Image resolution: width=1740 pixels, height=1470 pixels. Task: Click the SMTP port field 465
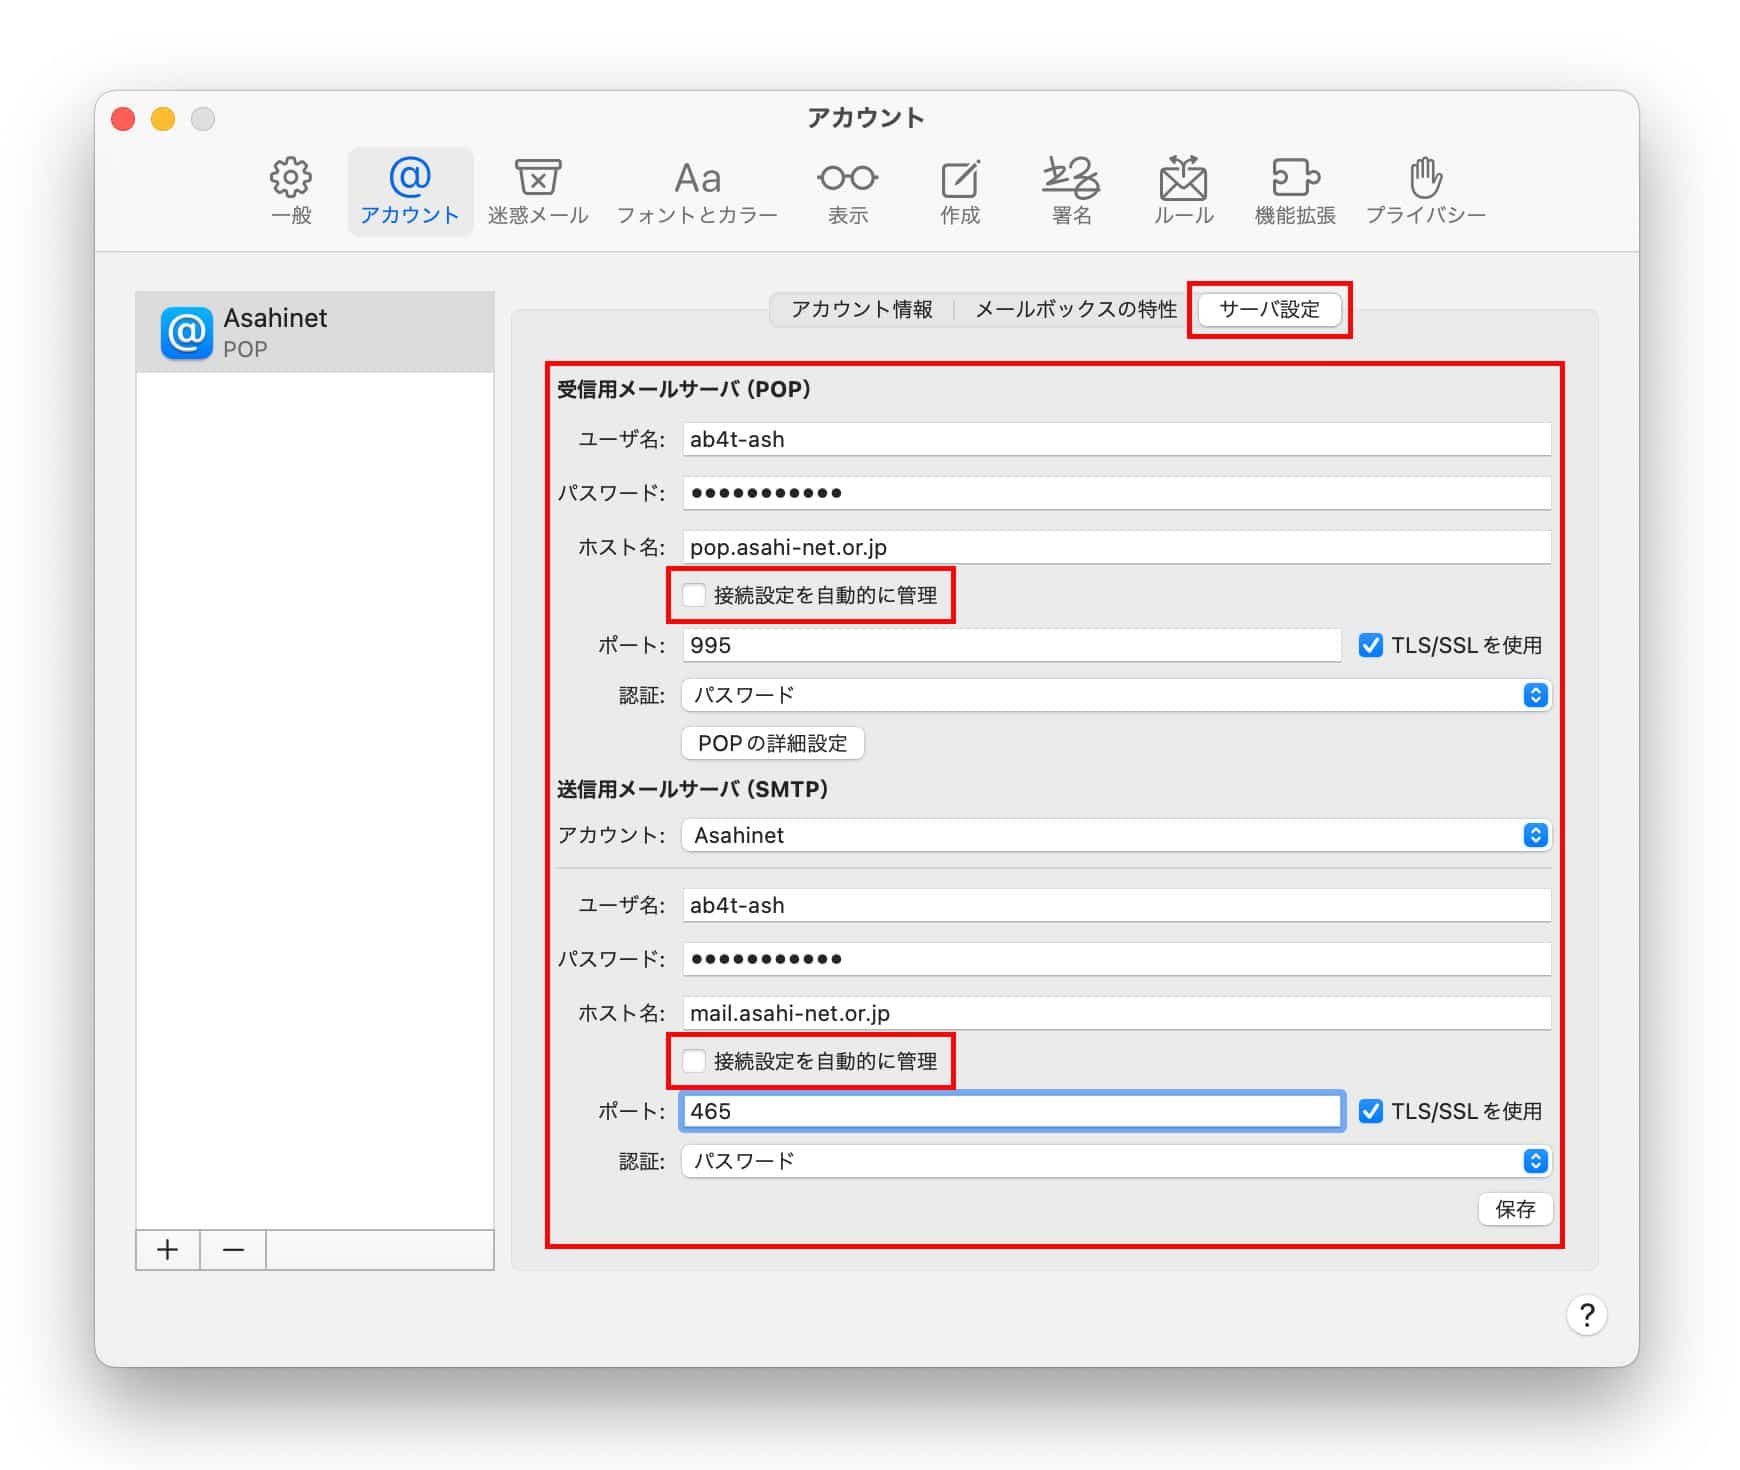(x=1011, y=1111)
